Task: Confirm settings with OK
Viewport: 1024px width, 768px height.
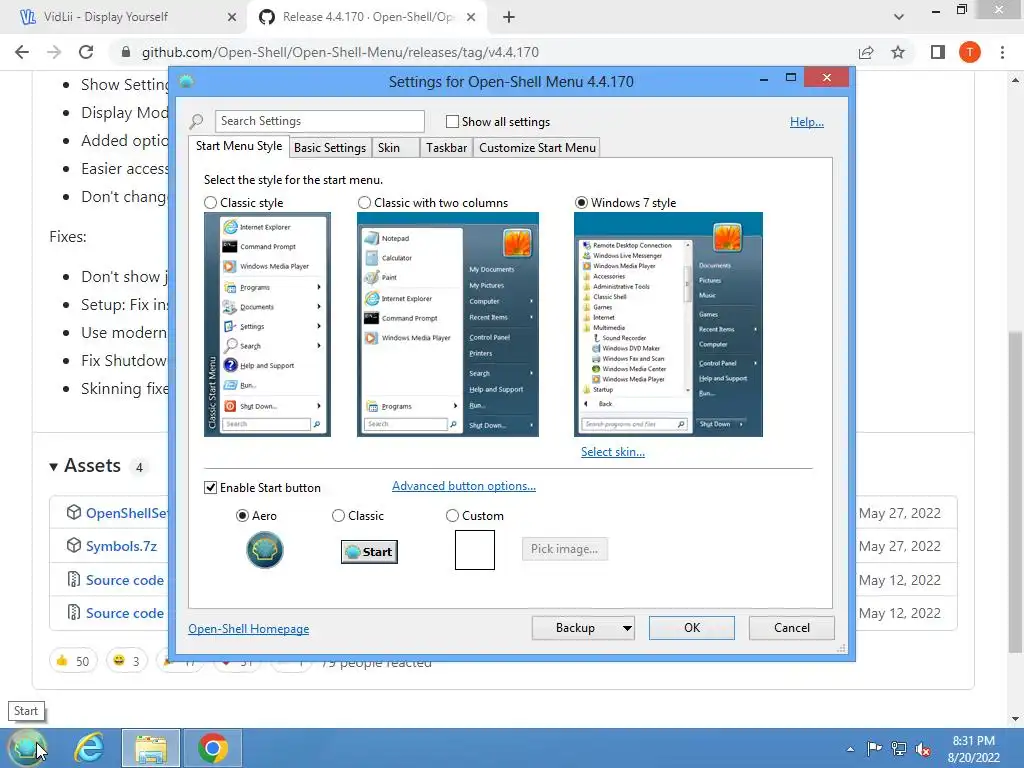Action: tap(692, 628)
